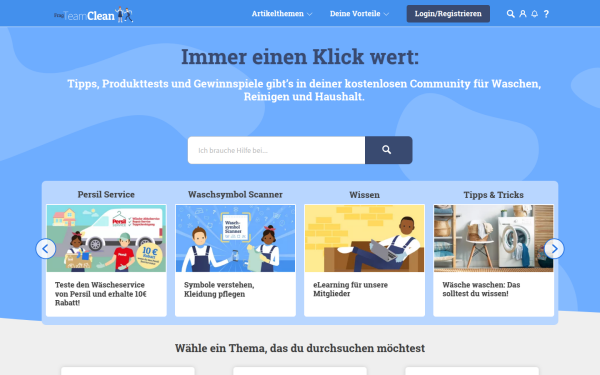Click the Wissen card heading
The width and height of the screenshot is (600, 375).
[x=364, y=195]
